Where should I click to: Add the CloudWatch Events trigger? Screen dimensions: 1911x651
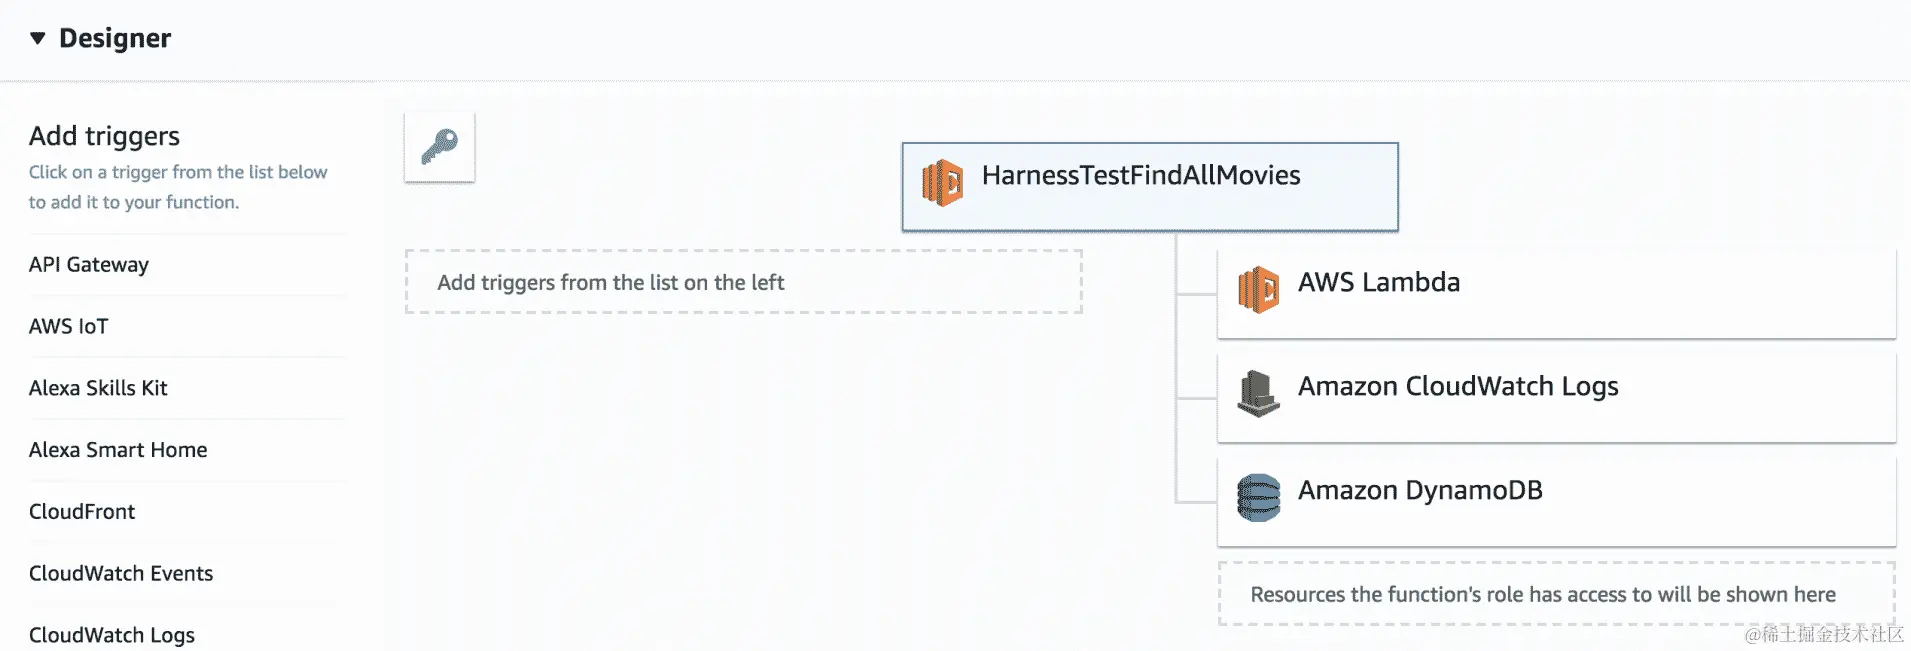[x=121, y=574]
